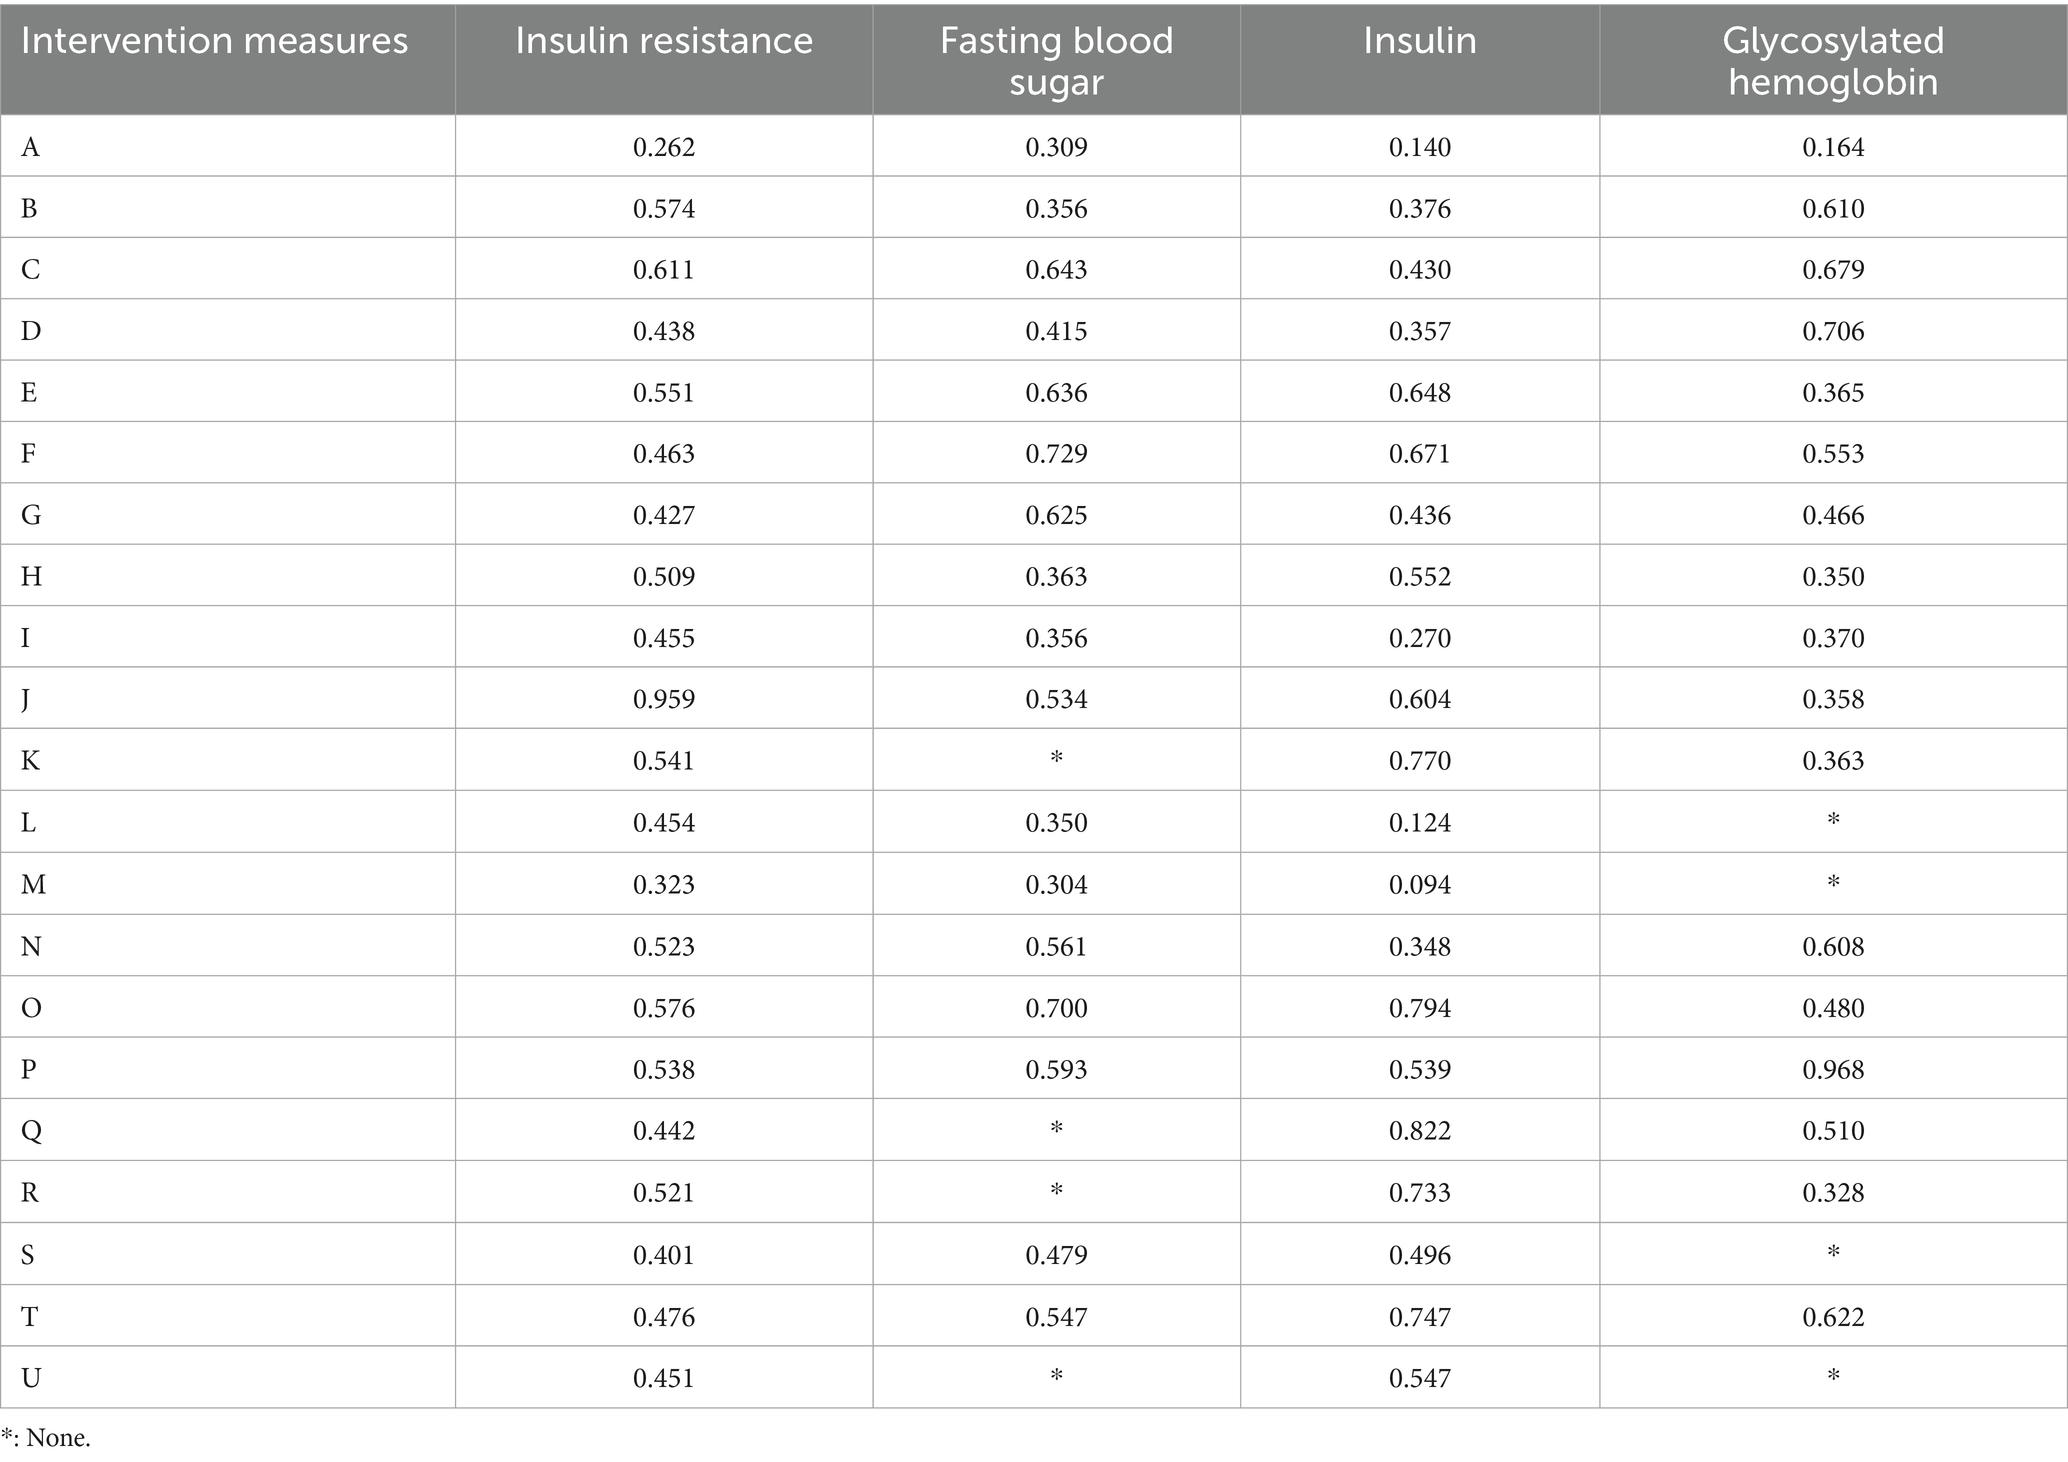2068x1462 pixels.
Task: Select the Insulin resistance column header
Action: coord(664,41)
